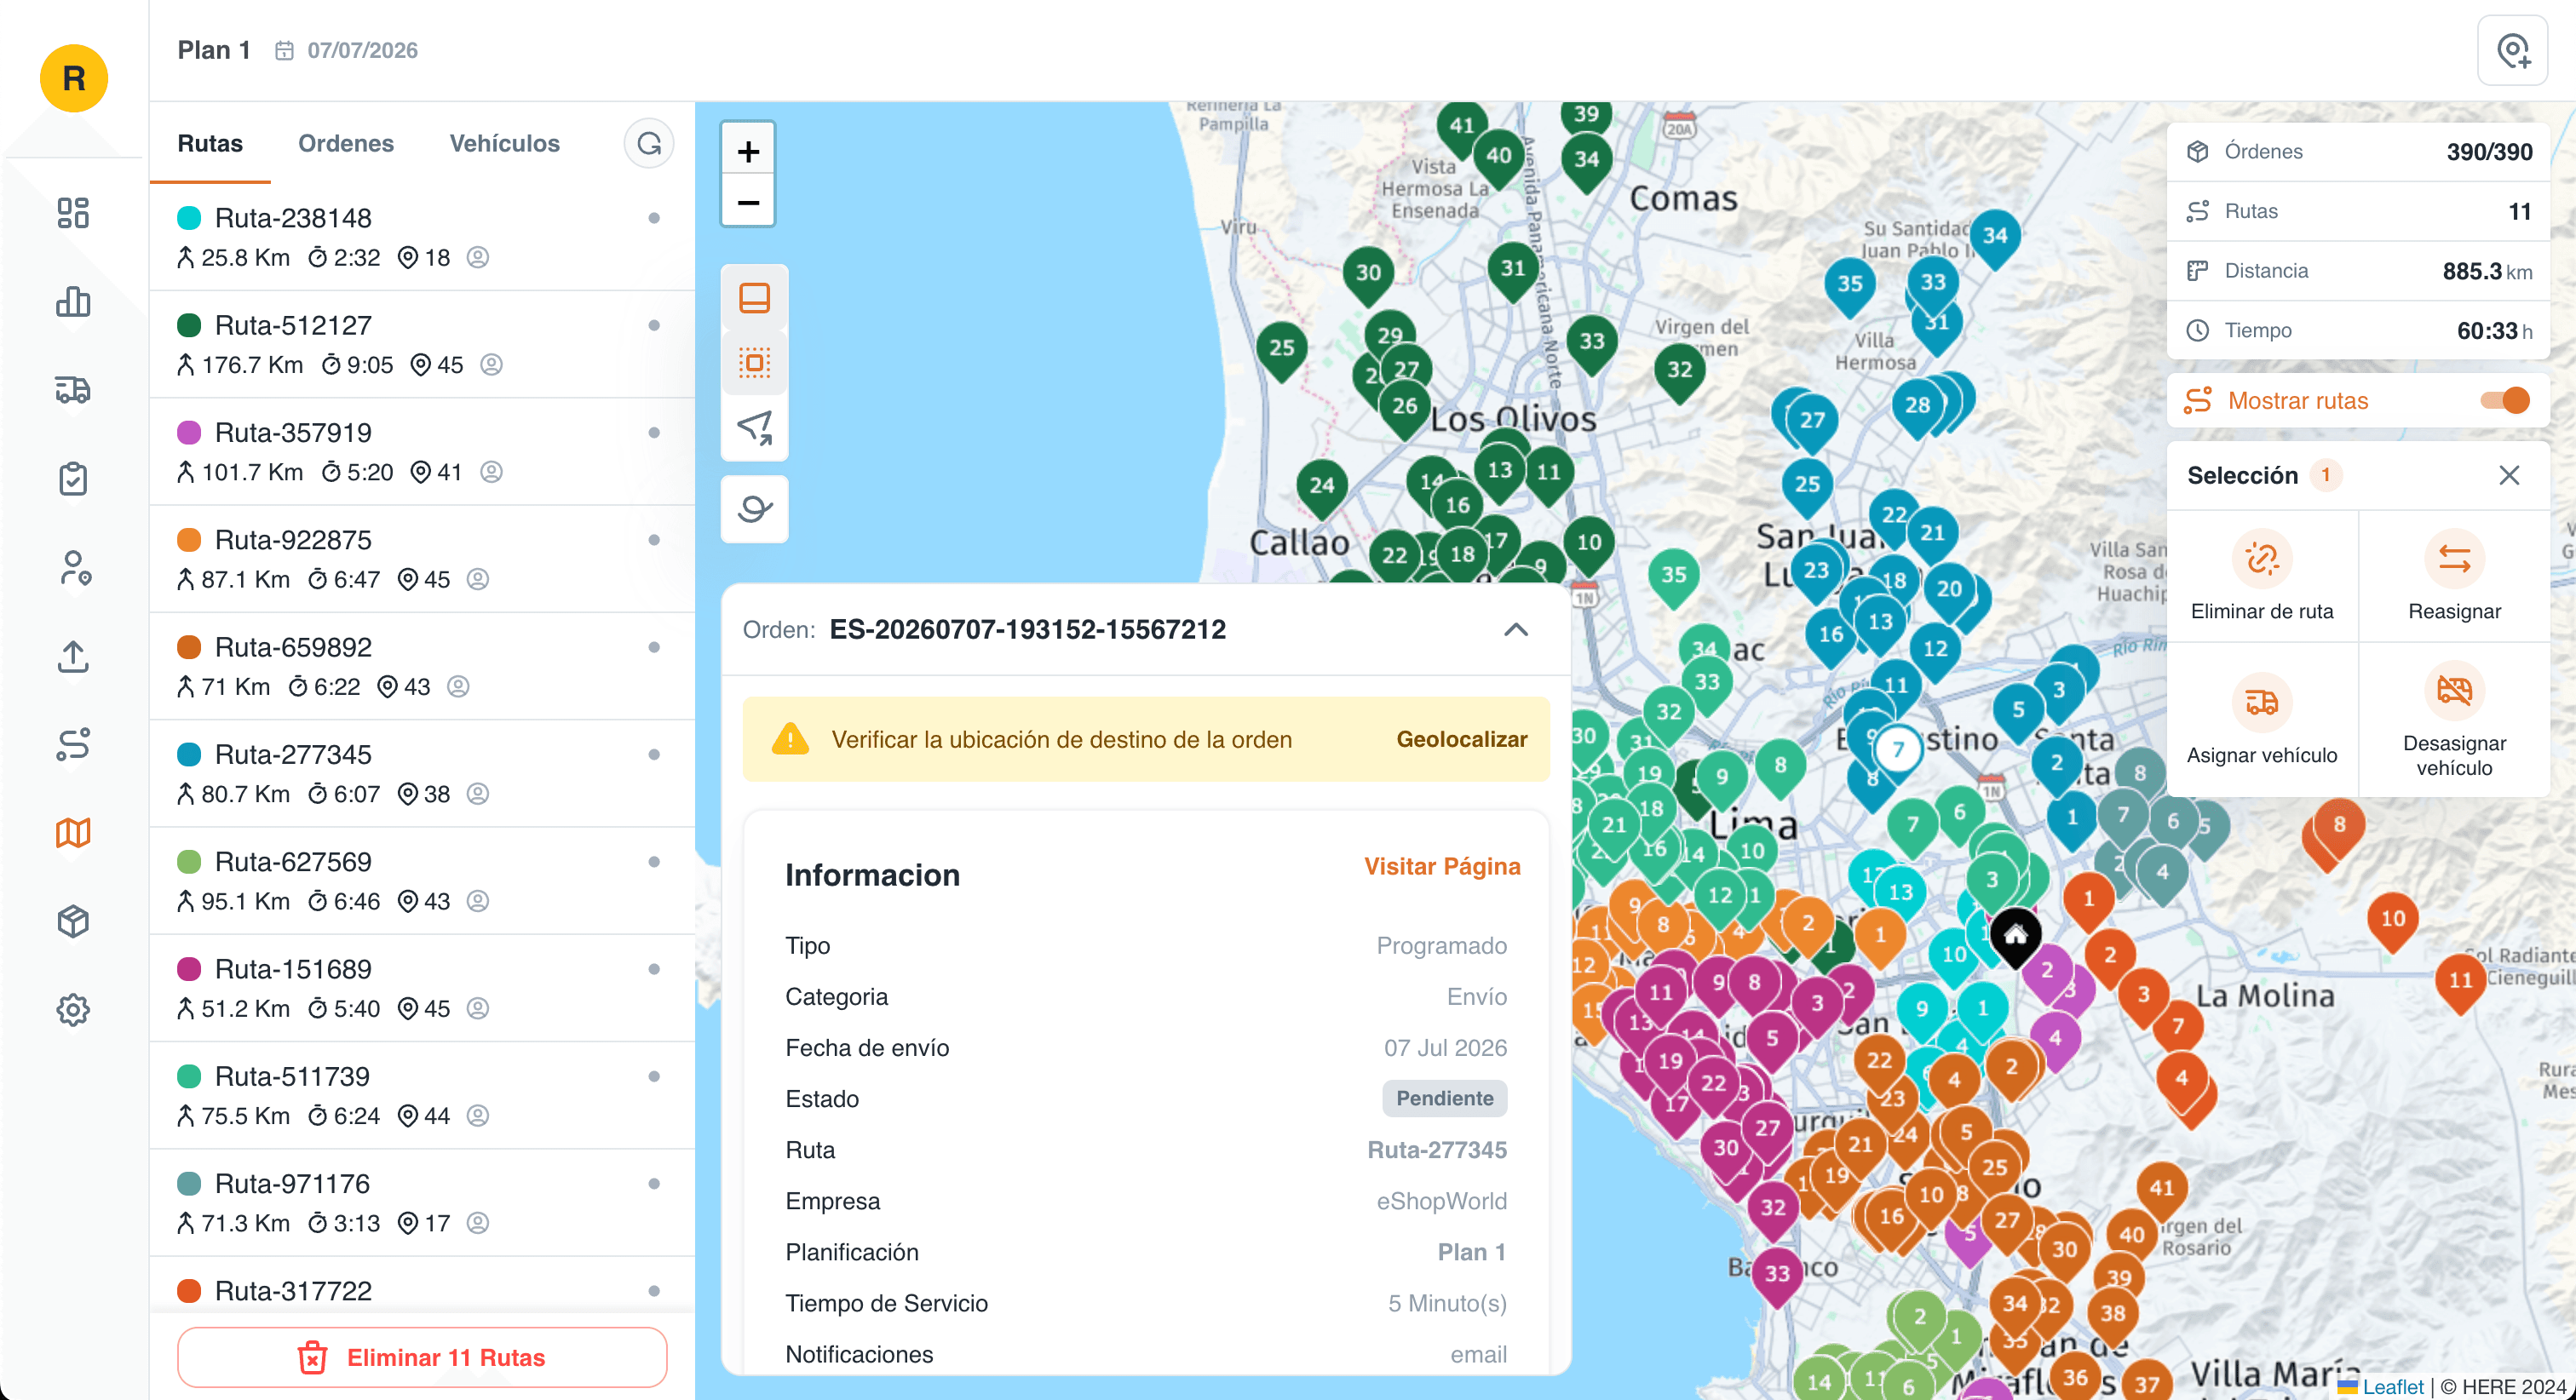
Task: Close the Selección panel
Action: (x=2509, y=475)
